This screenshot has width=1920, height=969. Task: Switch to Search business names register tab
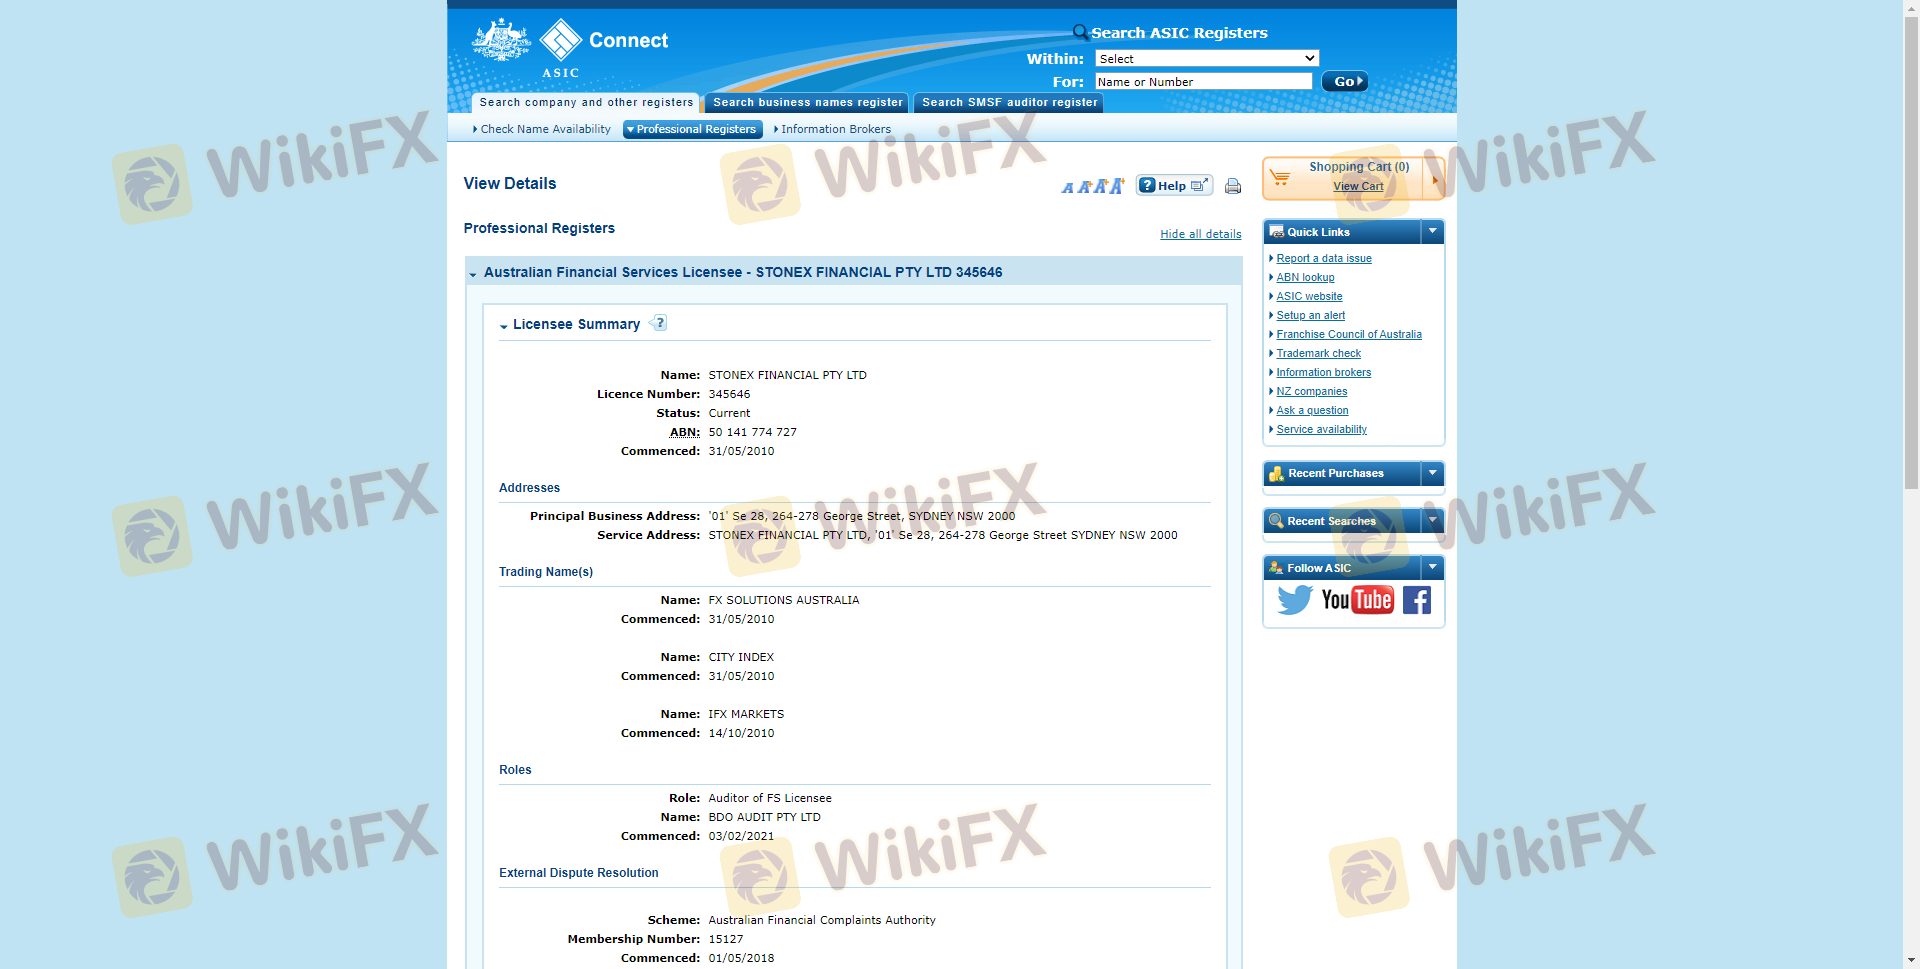click(x=807, y=102)
